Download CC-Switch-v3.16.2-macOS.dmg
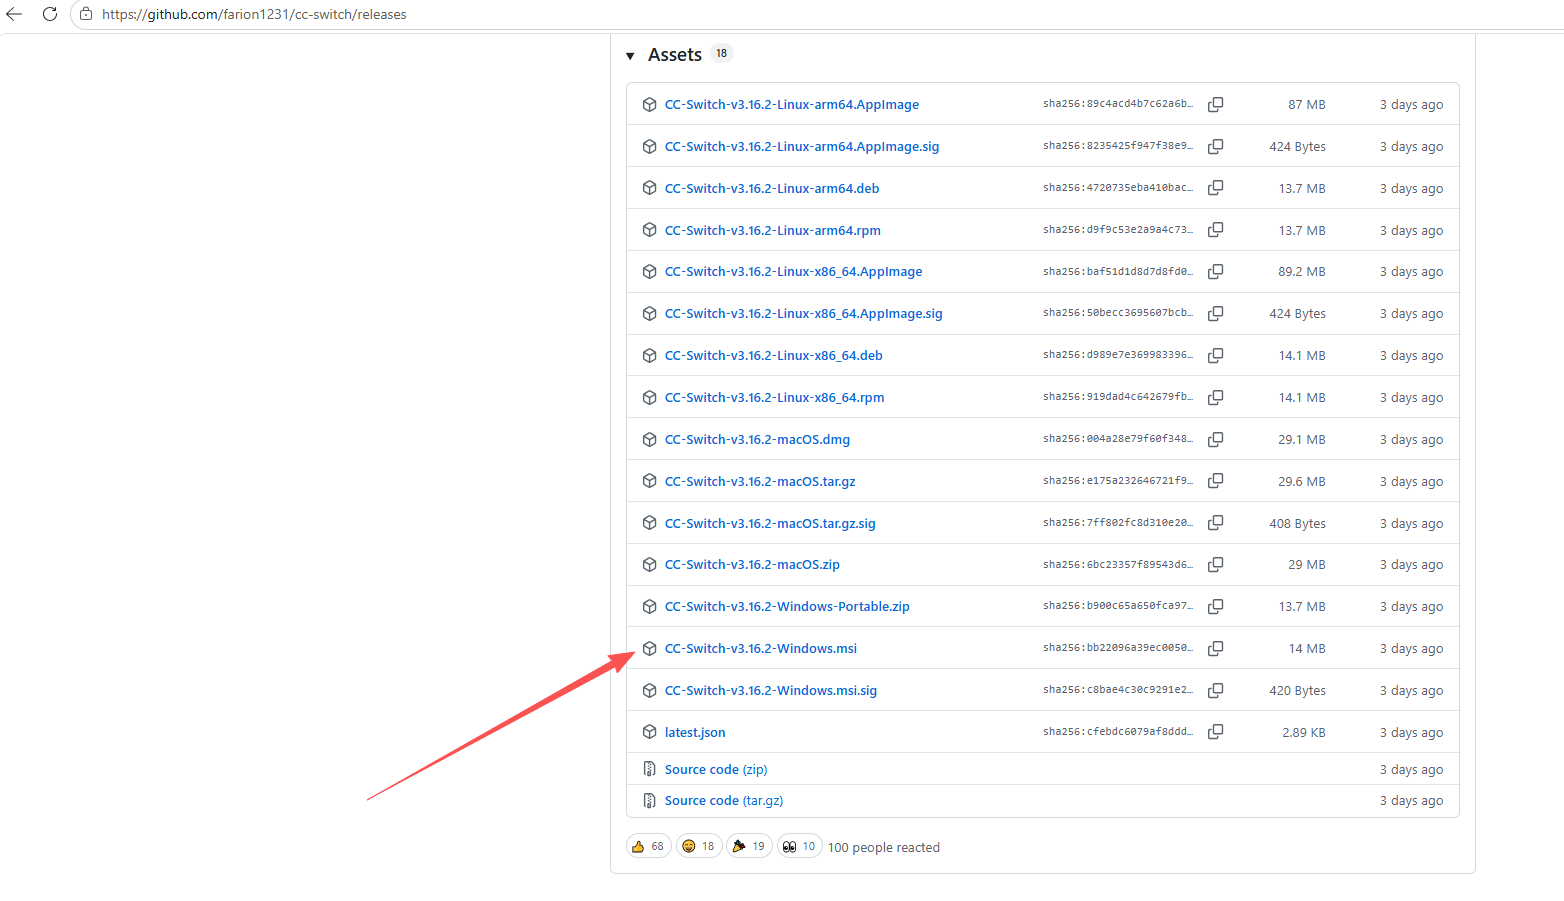Viewport: 1564px width, 901px height. (x=757, y=440)
